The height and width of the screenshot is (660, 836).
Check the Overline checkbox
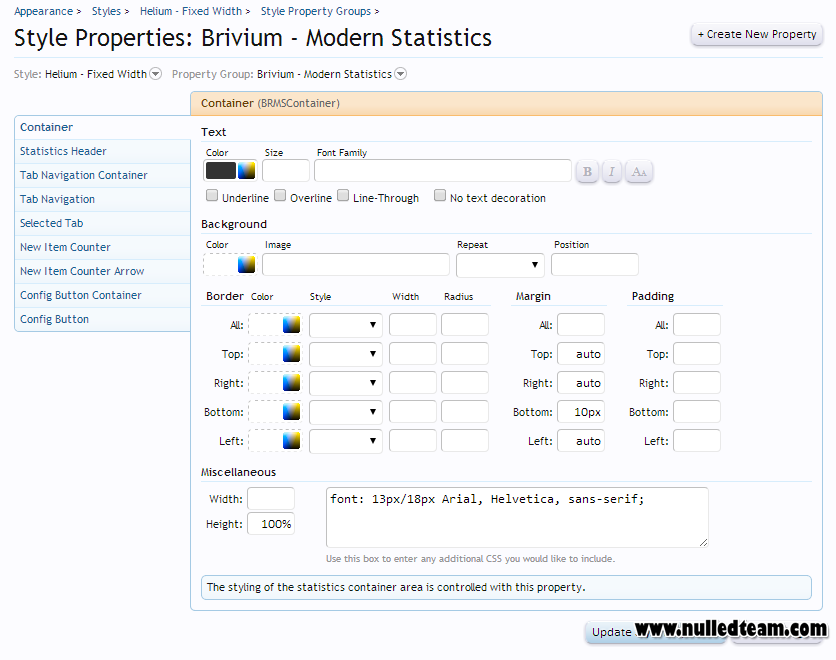[x=280, y=196]
